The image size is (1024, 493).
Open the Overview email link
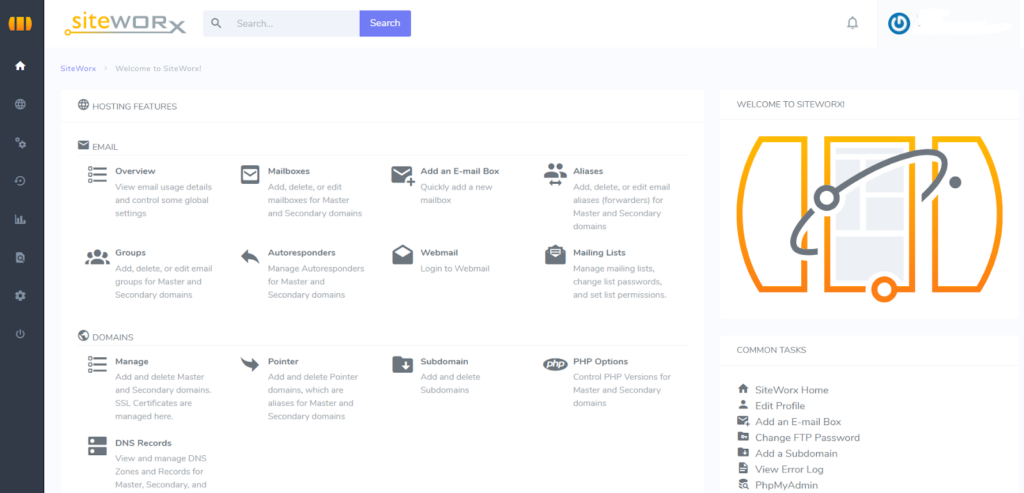click(x=135, y=171)
